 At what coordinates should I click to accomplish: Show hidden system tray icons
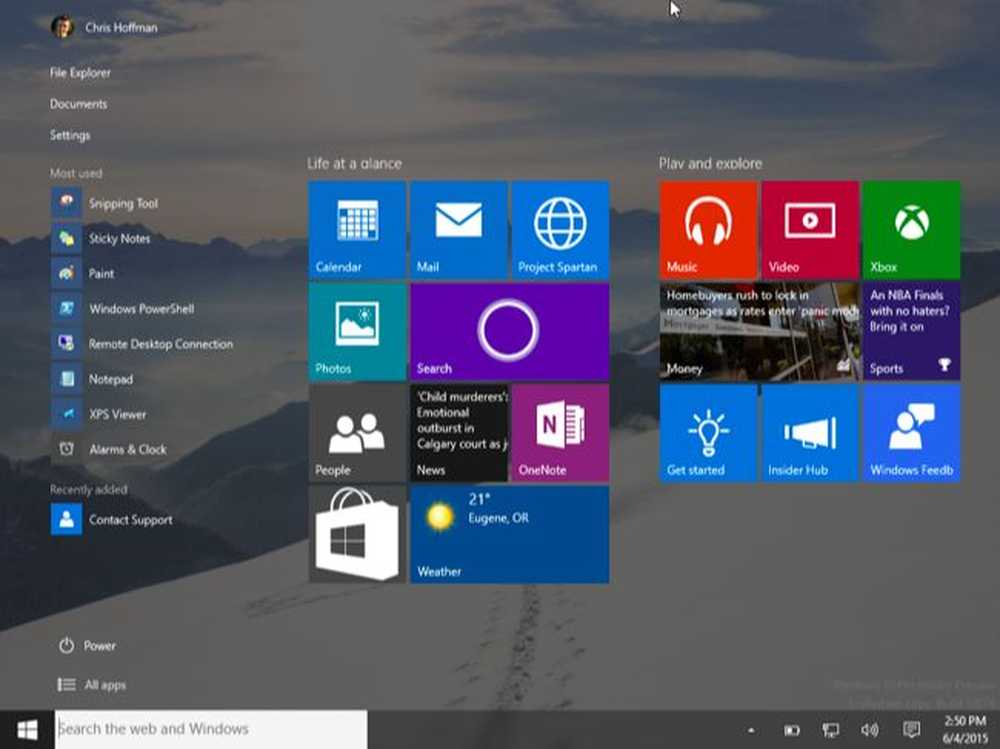[x=751, y=730]
